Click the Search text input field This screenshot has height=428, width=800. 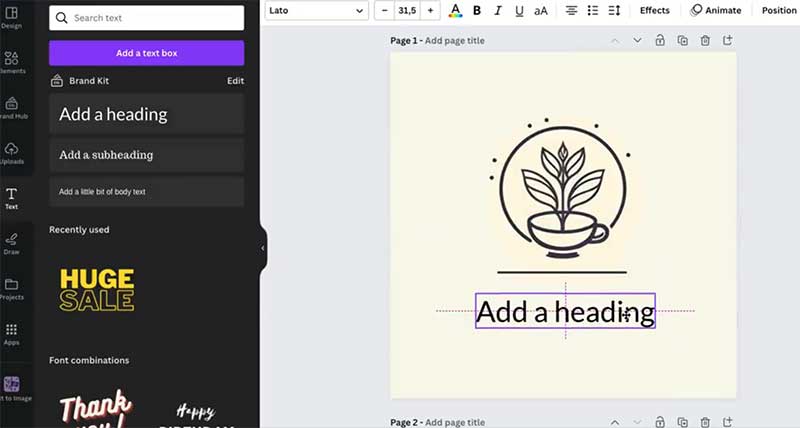click(146, 18)
